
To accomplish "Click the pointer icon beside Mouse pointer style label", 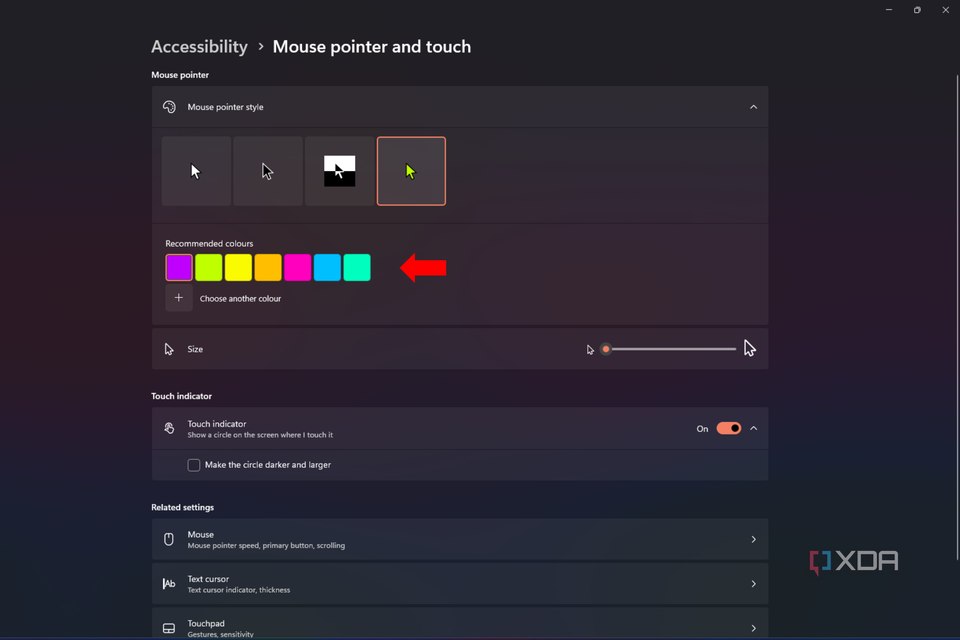I will pyautogui.click(x=169, y=107).
